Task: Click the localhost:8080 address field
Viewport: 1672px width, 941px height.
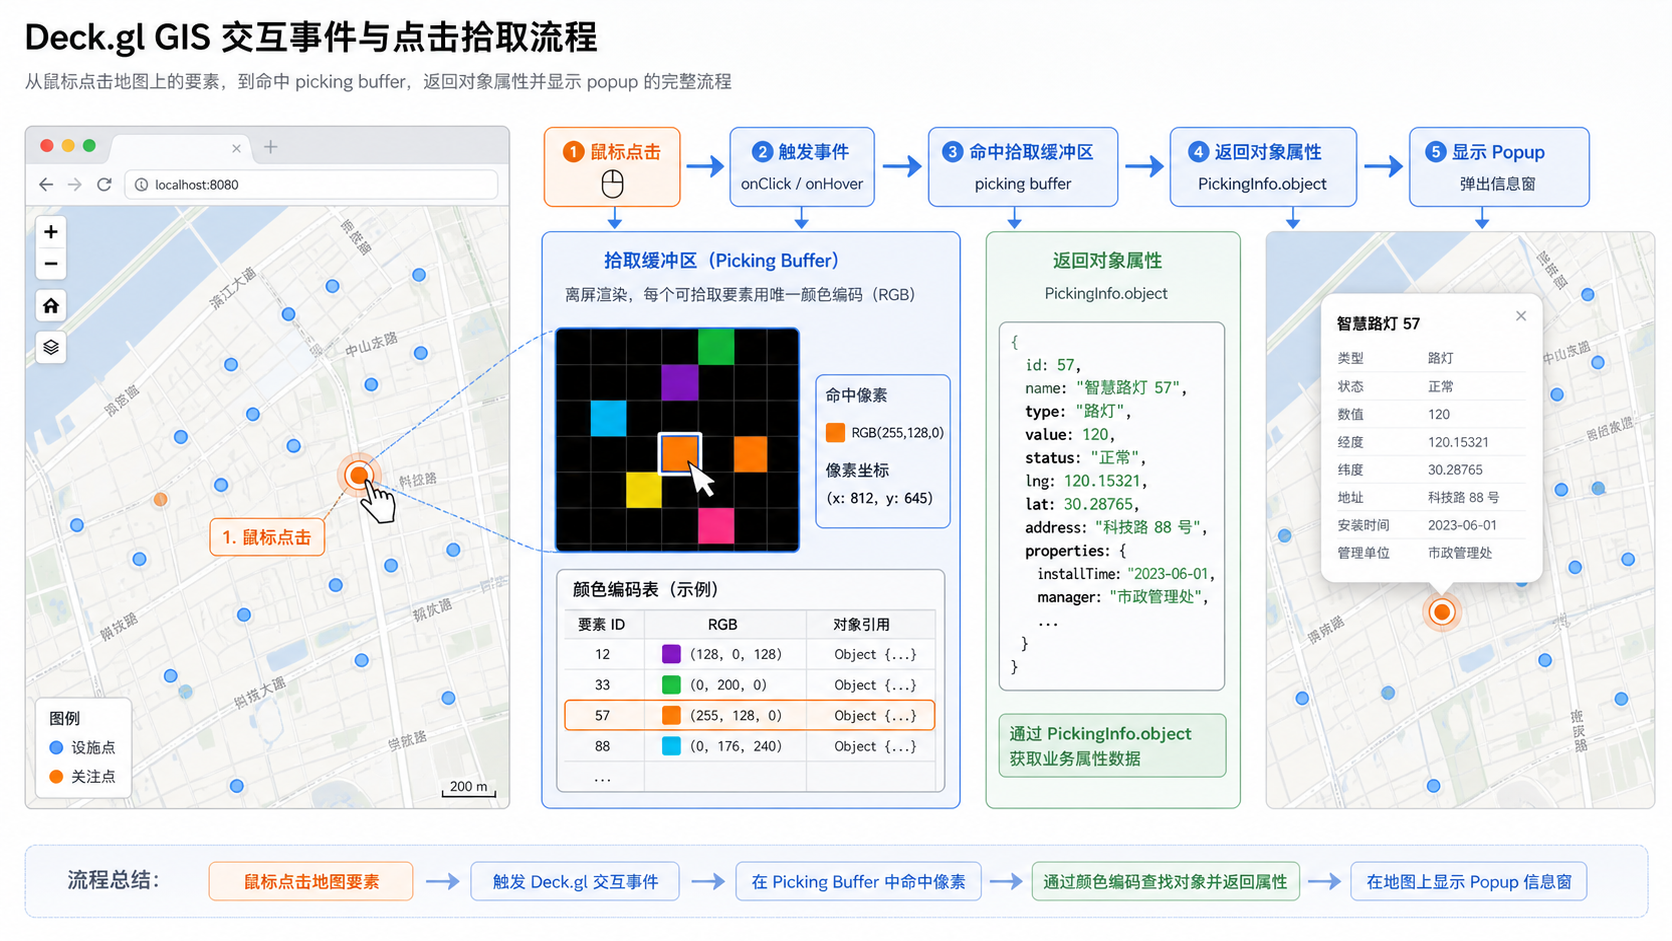Action: coord(311,185)
